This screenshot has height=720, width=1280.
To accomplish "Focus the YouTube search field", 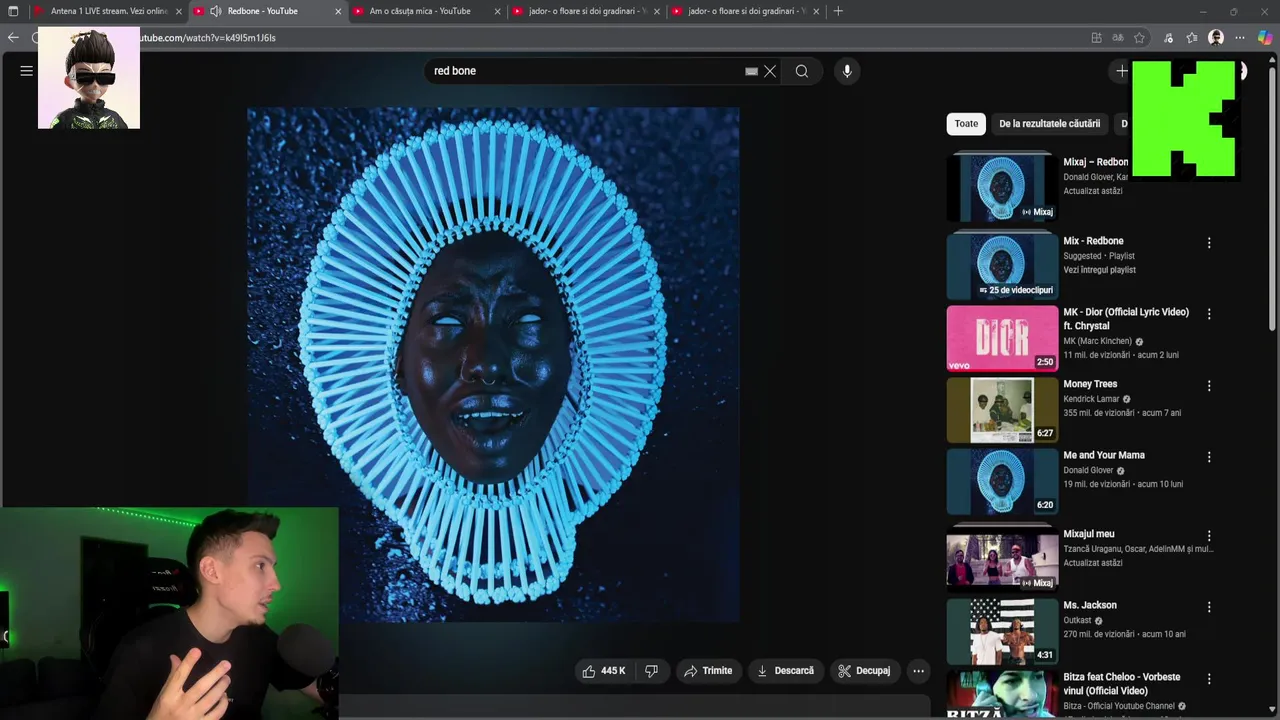I will (x=585, y=71).
